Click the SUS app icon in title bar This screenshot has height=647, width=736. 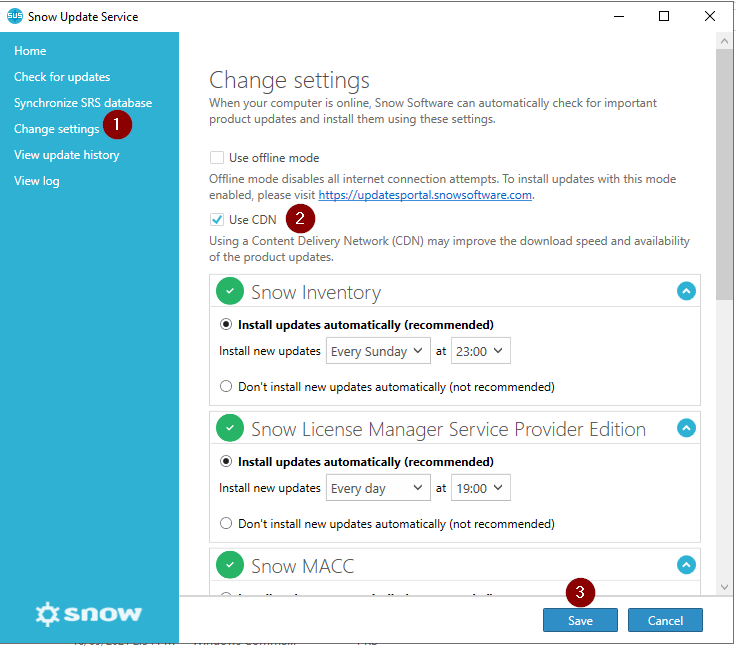point(15,16)
